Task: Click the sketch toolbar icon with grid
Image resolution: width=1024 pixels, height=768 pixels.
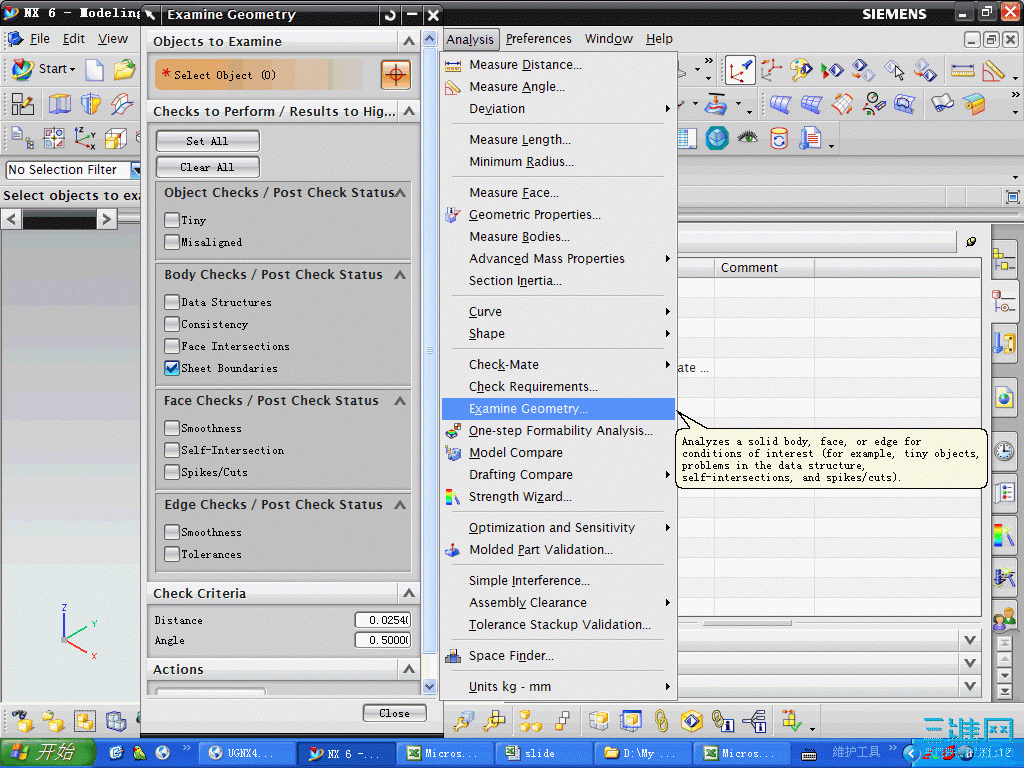Action: tap(22, 104)
